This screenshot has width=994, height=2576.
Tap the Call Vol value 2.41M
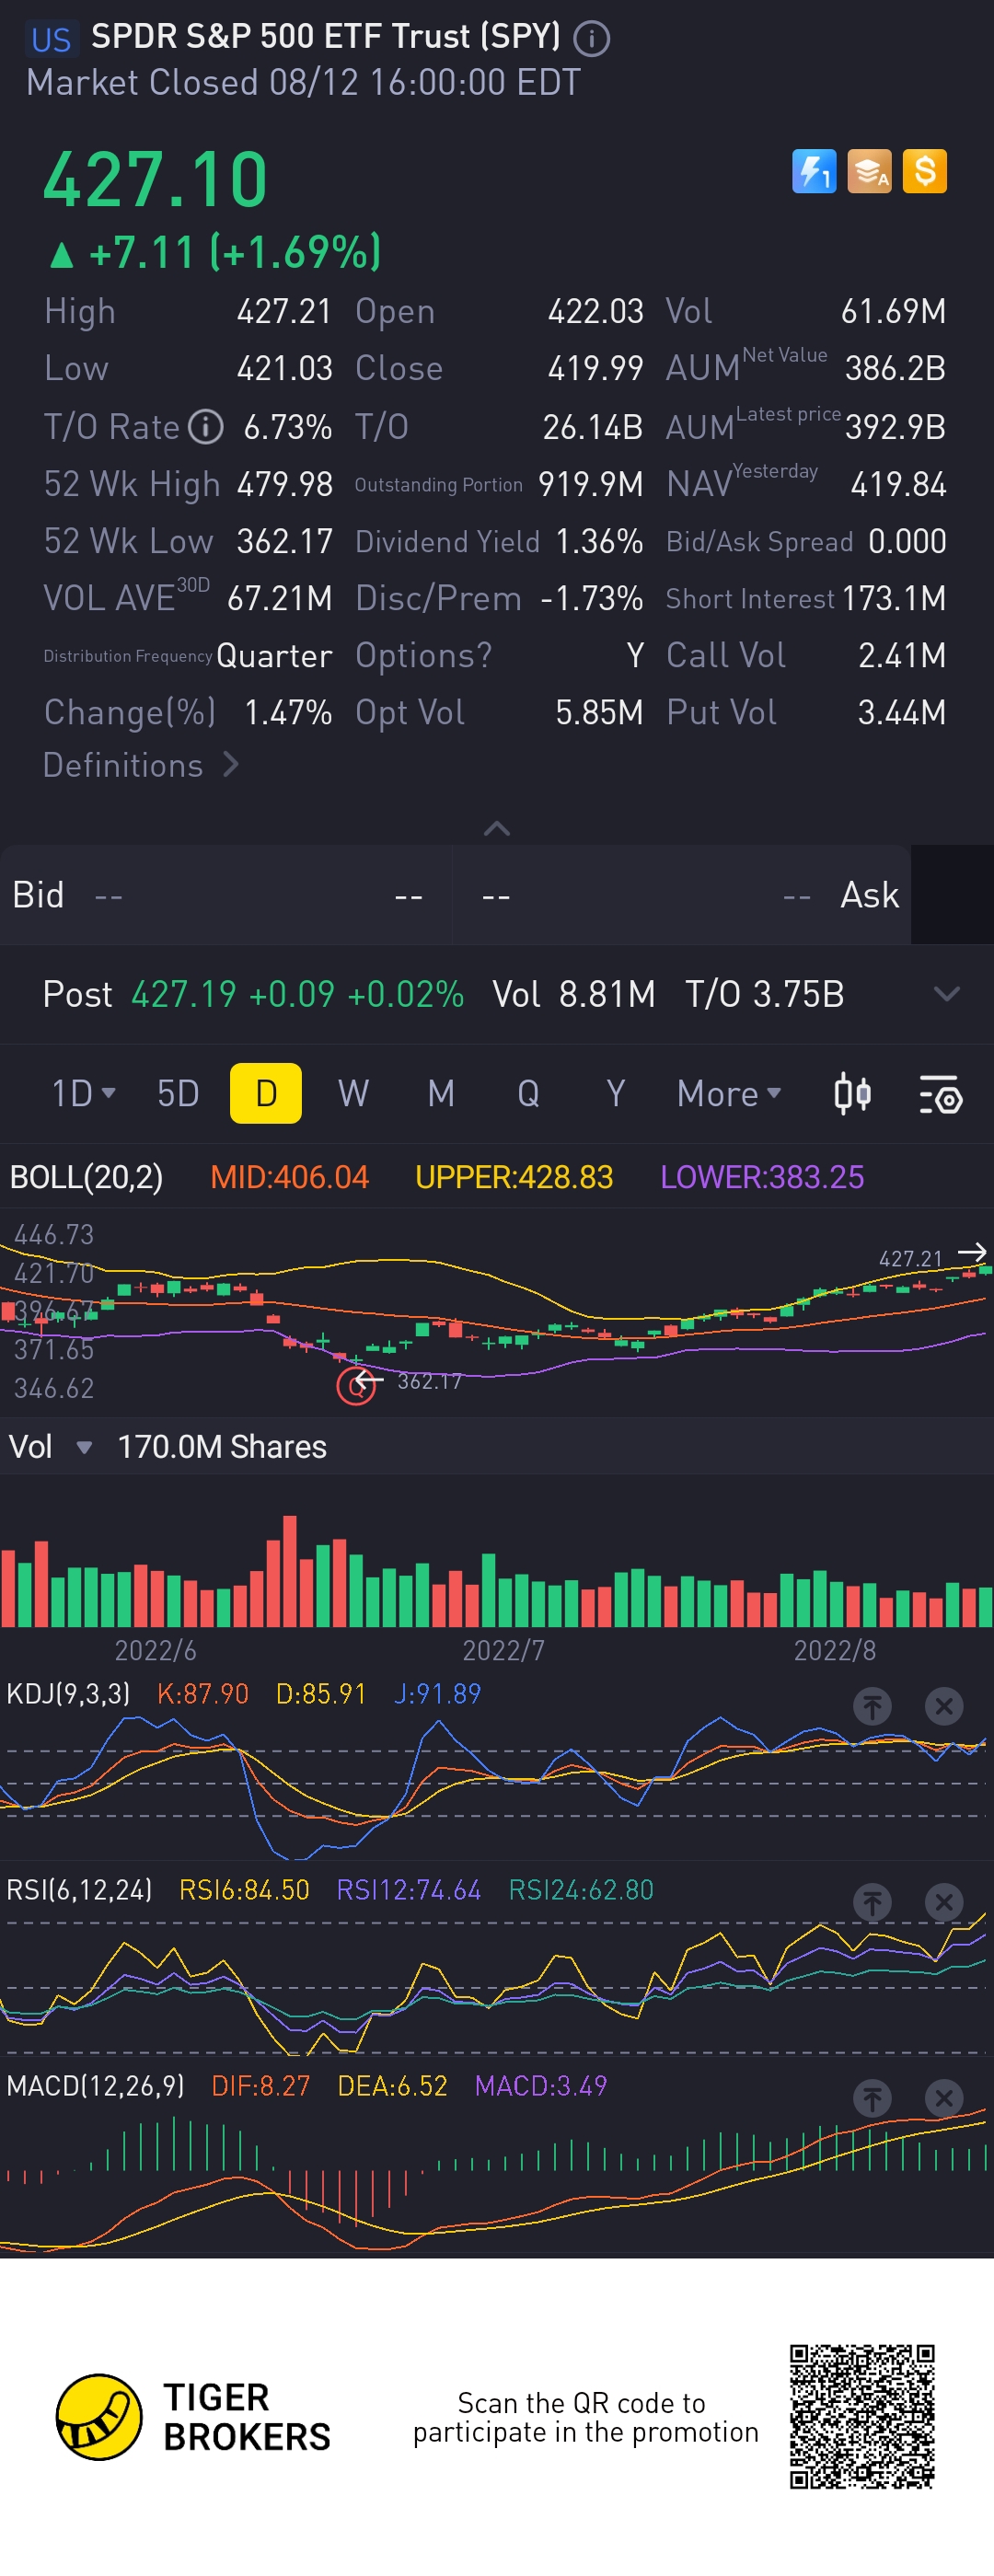(x=902, y=655)
